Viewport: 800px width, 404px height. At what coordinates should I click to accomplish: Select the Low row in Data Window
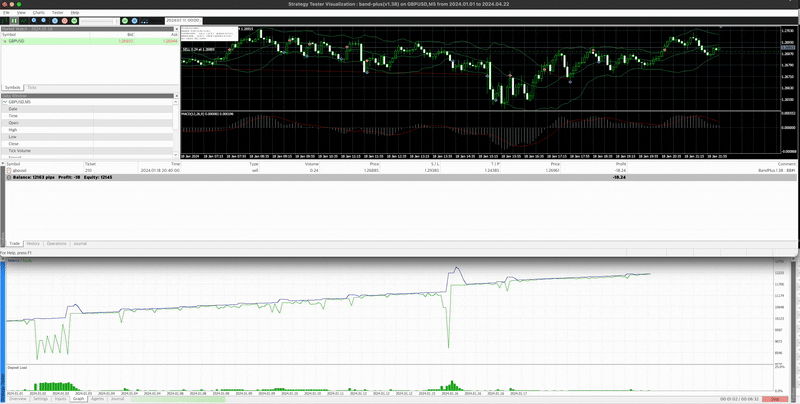(x=87, y=137)
